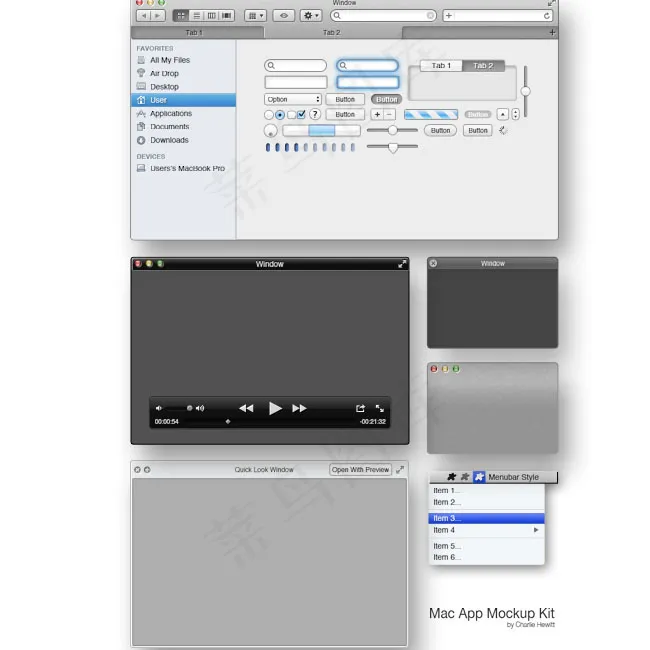Click the round help question mark button
The width and height of the screenshot is (650, 650).
pyautogui.click(x=314, y=115)
